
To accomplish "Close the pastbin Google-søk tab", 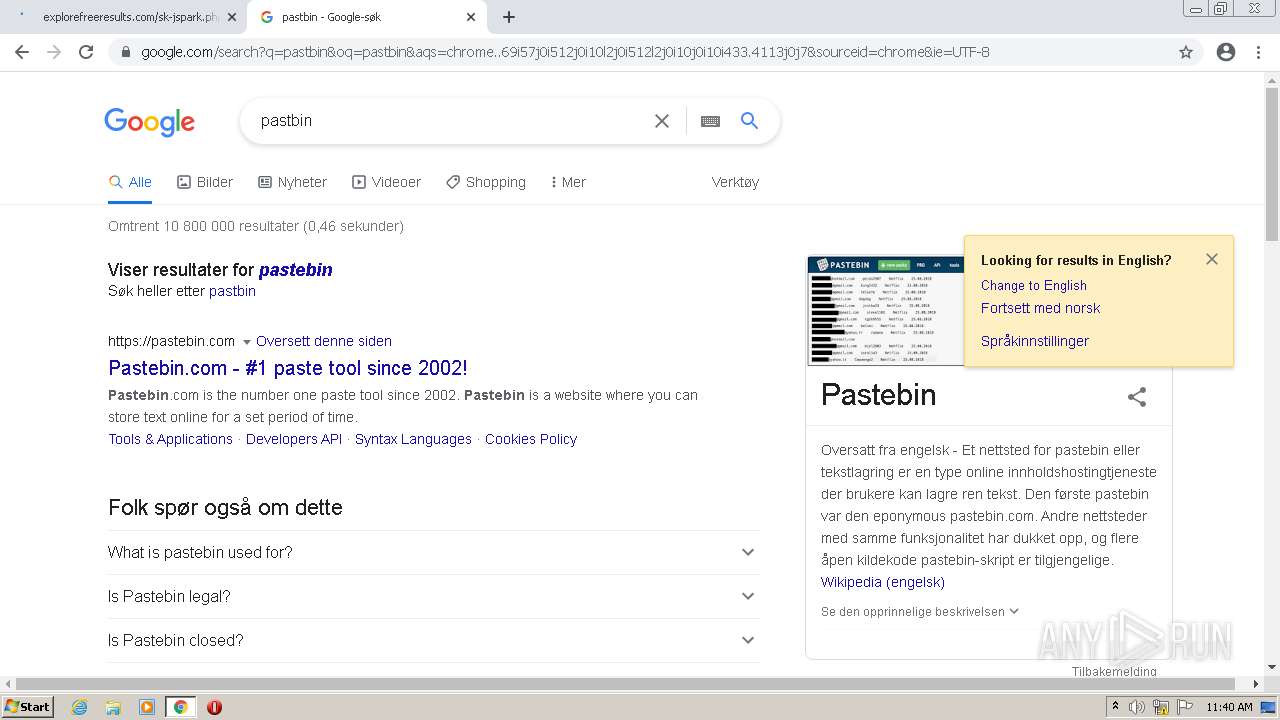I will (471, 17).
